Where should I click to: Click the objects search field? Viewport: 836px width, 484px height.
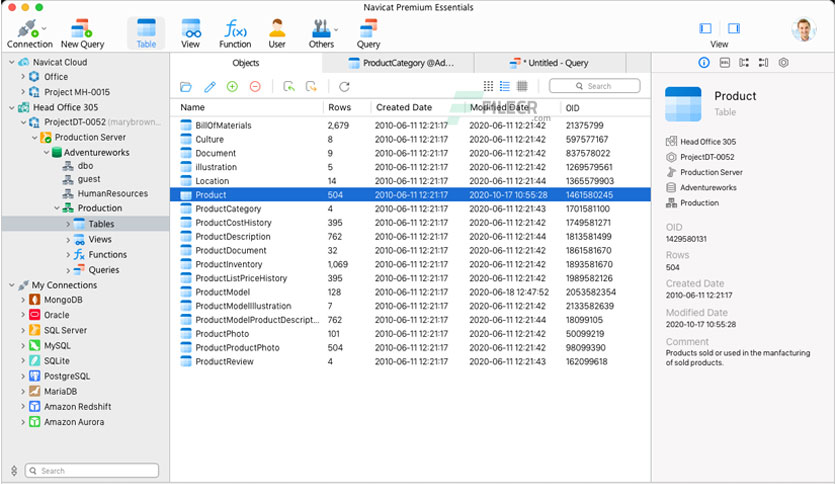tap(594, 86)
